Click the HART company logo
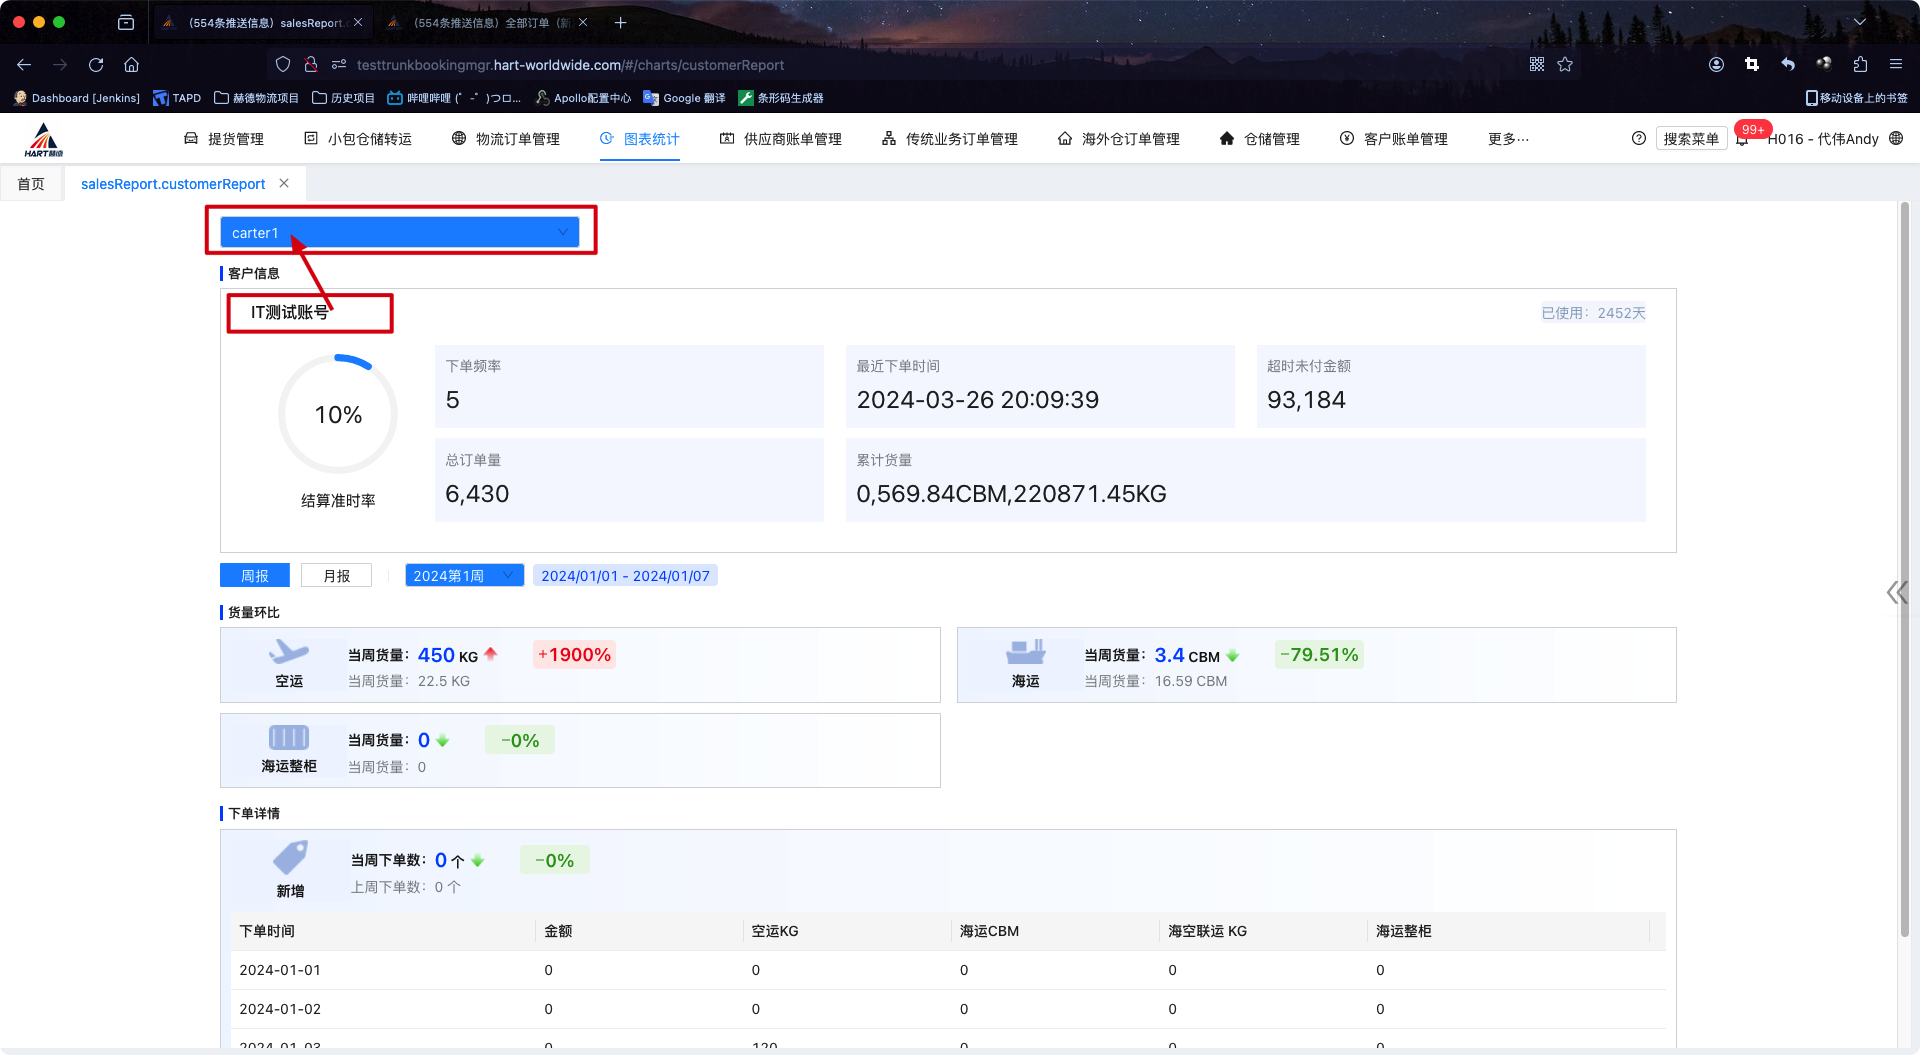Viewport: 1920px width, 1055px height. [x=44, y=140]
